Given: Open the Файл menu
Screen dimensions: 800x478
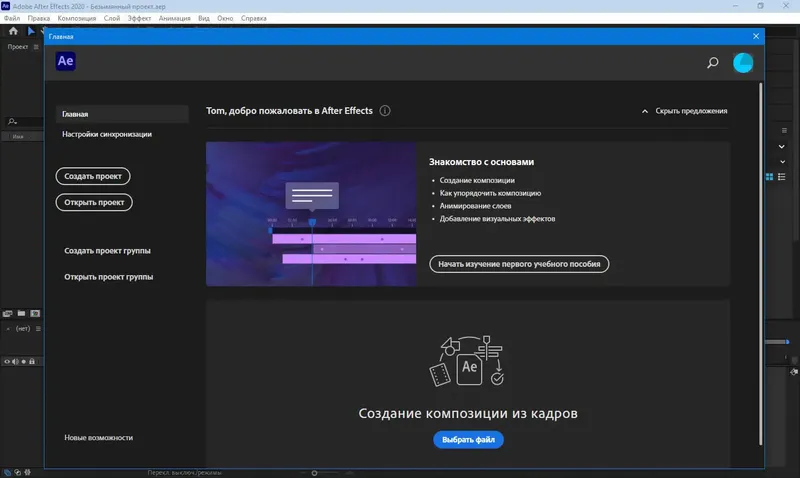Looking at the screenshot, I should [12, 18].
